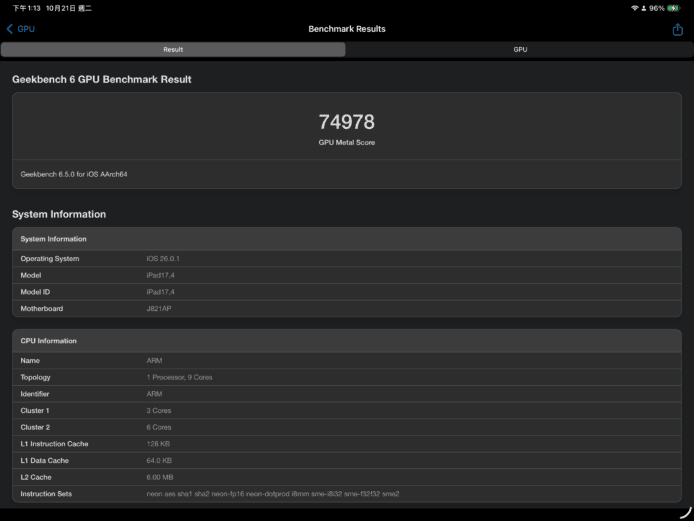The height and width of the screenshot is (521, 694).
Task: Select the Cluster 1 row
Action: 346,411
